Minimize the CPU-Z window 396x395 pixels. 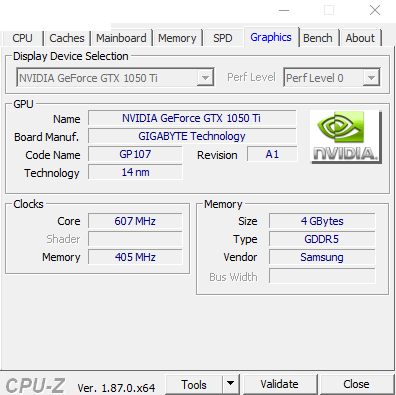284,10
